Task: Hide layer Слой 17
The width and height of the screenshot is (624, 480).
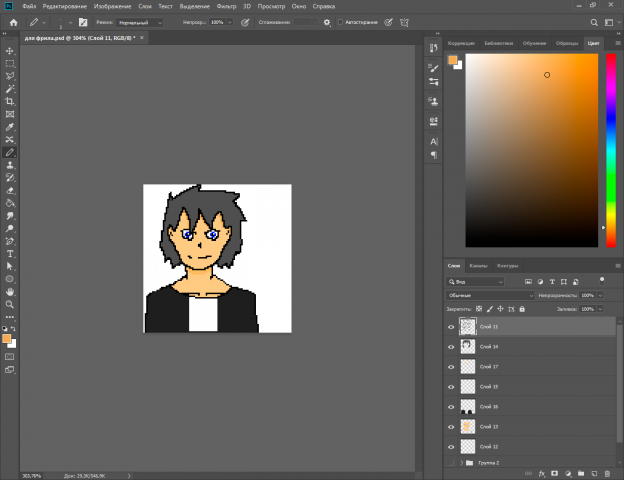Action: 451,367
